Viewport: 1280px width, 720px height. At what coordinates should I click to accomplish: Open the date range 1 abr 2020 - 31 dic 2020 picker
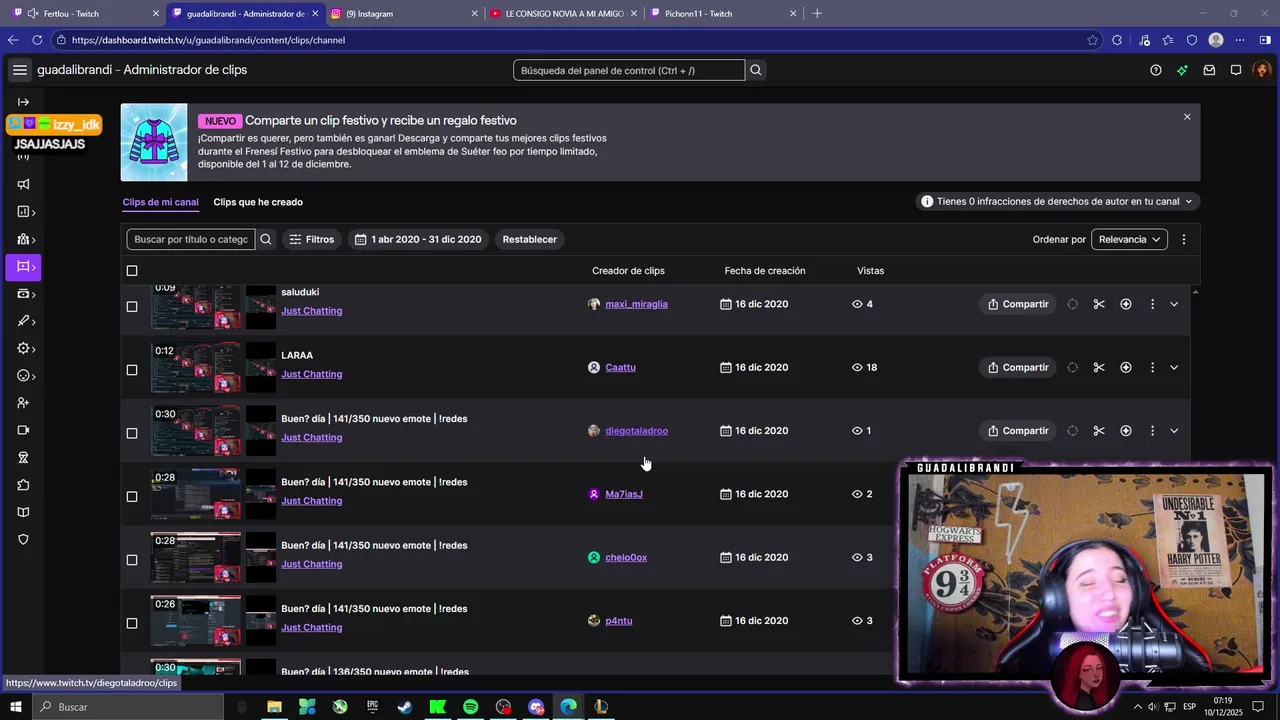click(418, 239)
